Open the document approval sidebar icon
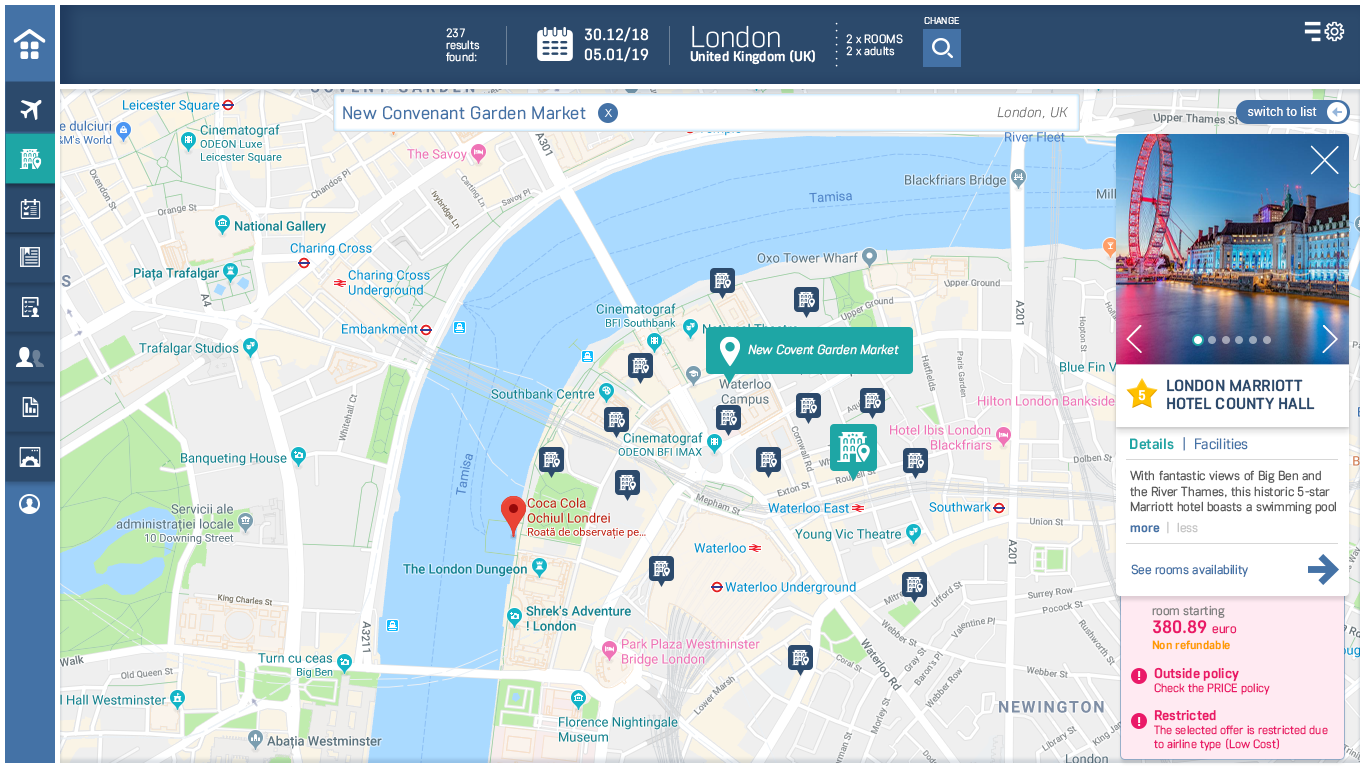The width and height of the screenshot is (1366, 768). point(30,307)
